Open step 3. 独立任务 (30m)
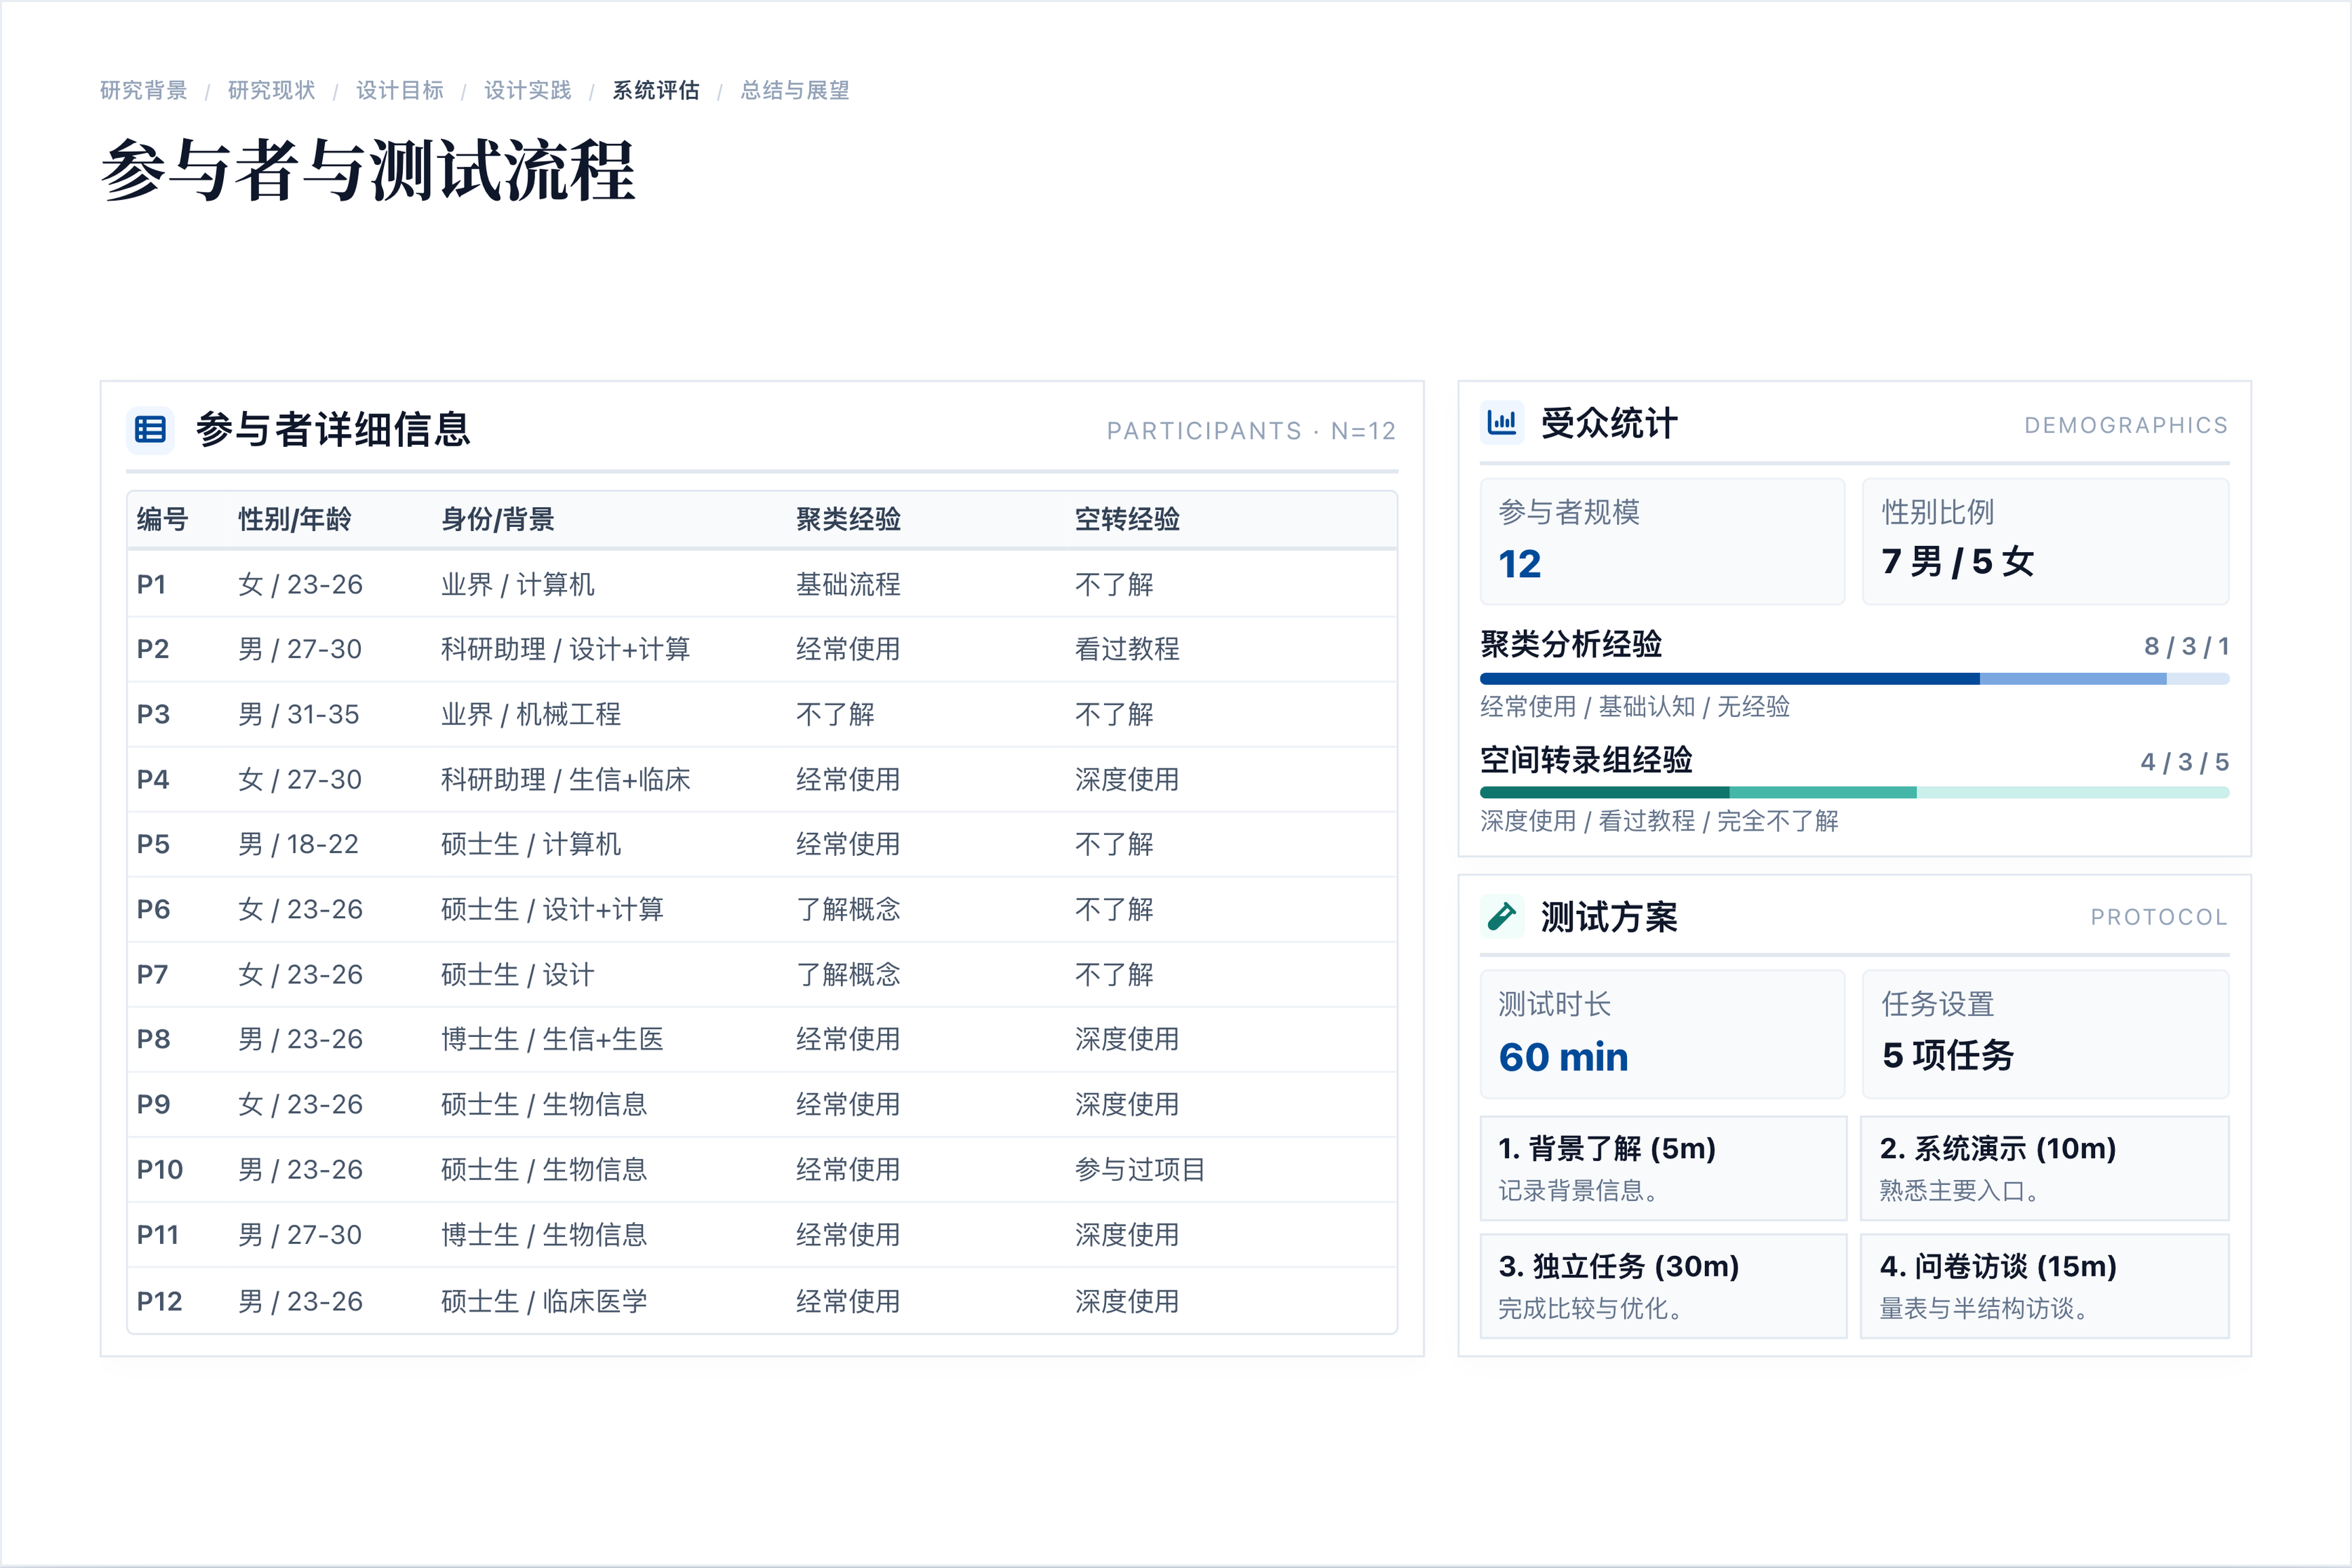The height and width of the screenshot is (1568, 2352). pos(1663,1286)
